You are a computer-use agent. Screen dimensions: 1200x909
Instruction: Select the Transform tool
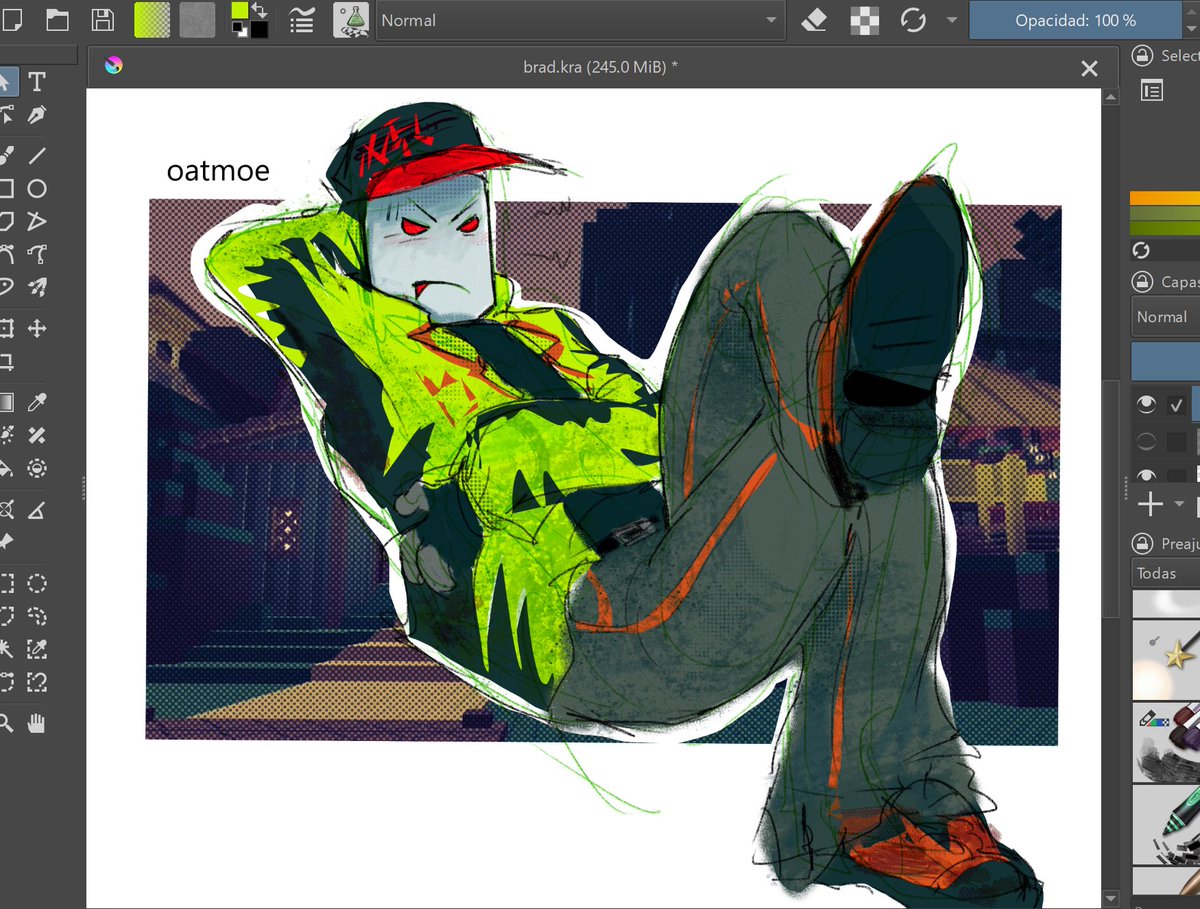5,328
